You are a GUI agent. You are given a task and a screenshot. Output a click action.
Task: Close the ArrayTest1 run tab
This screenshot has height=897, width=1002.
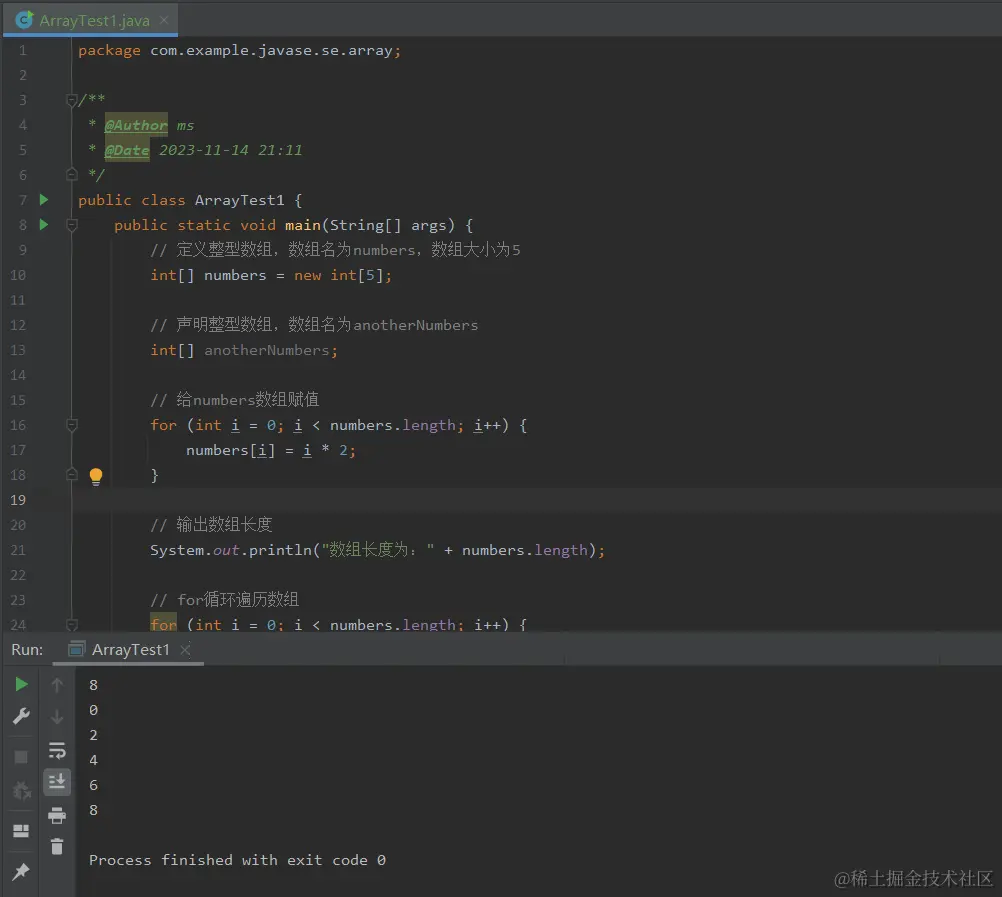185,650
